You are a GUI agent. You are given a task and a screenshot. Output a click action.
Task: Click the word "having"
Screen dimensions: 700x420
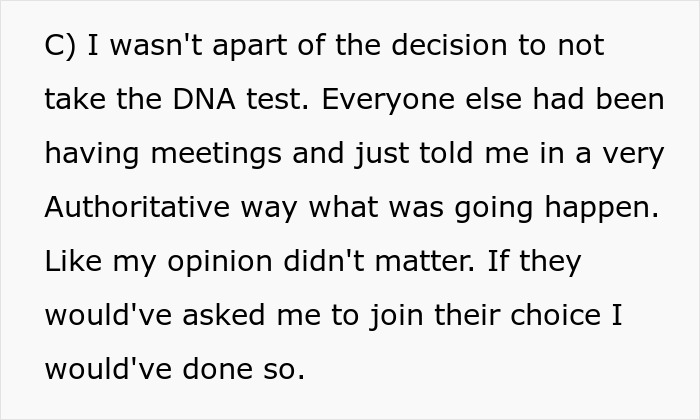(92, 154)
